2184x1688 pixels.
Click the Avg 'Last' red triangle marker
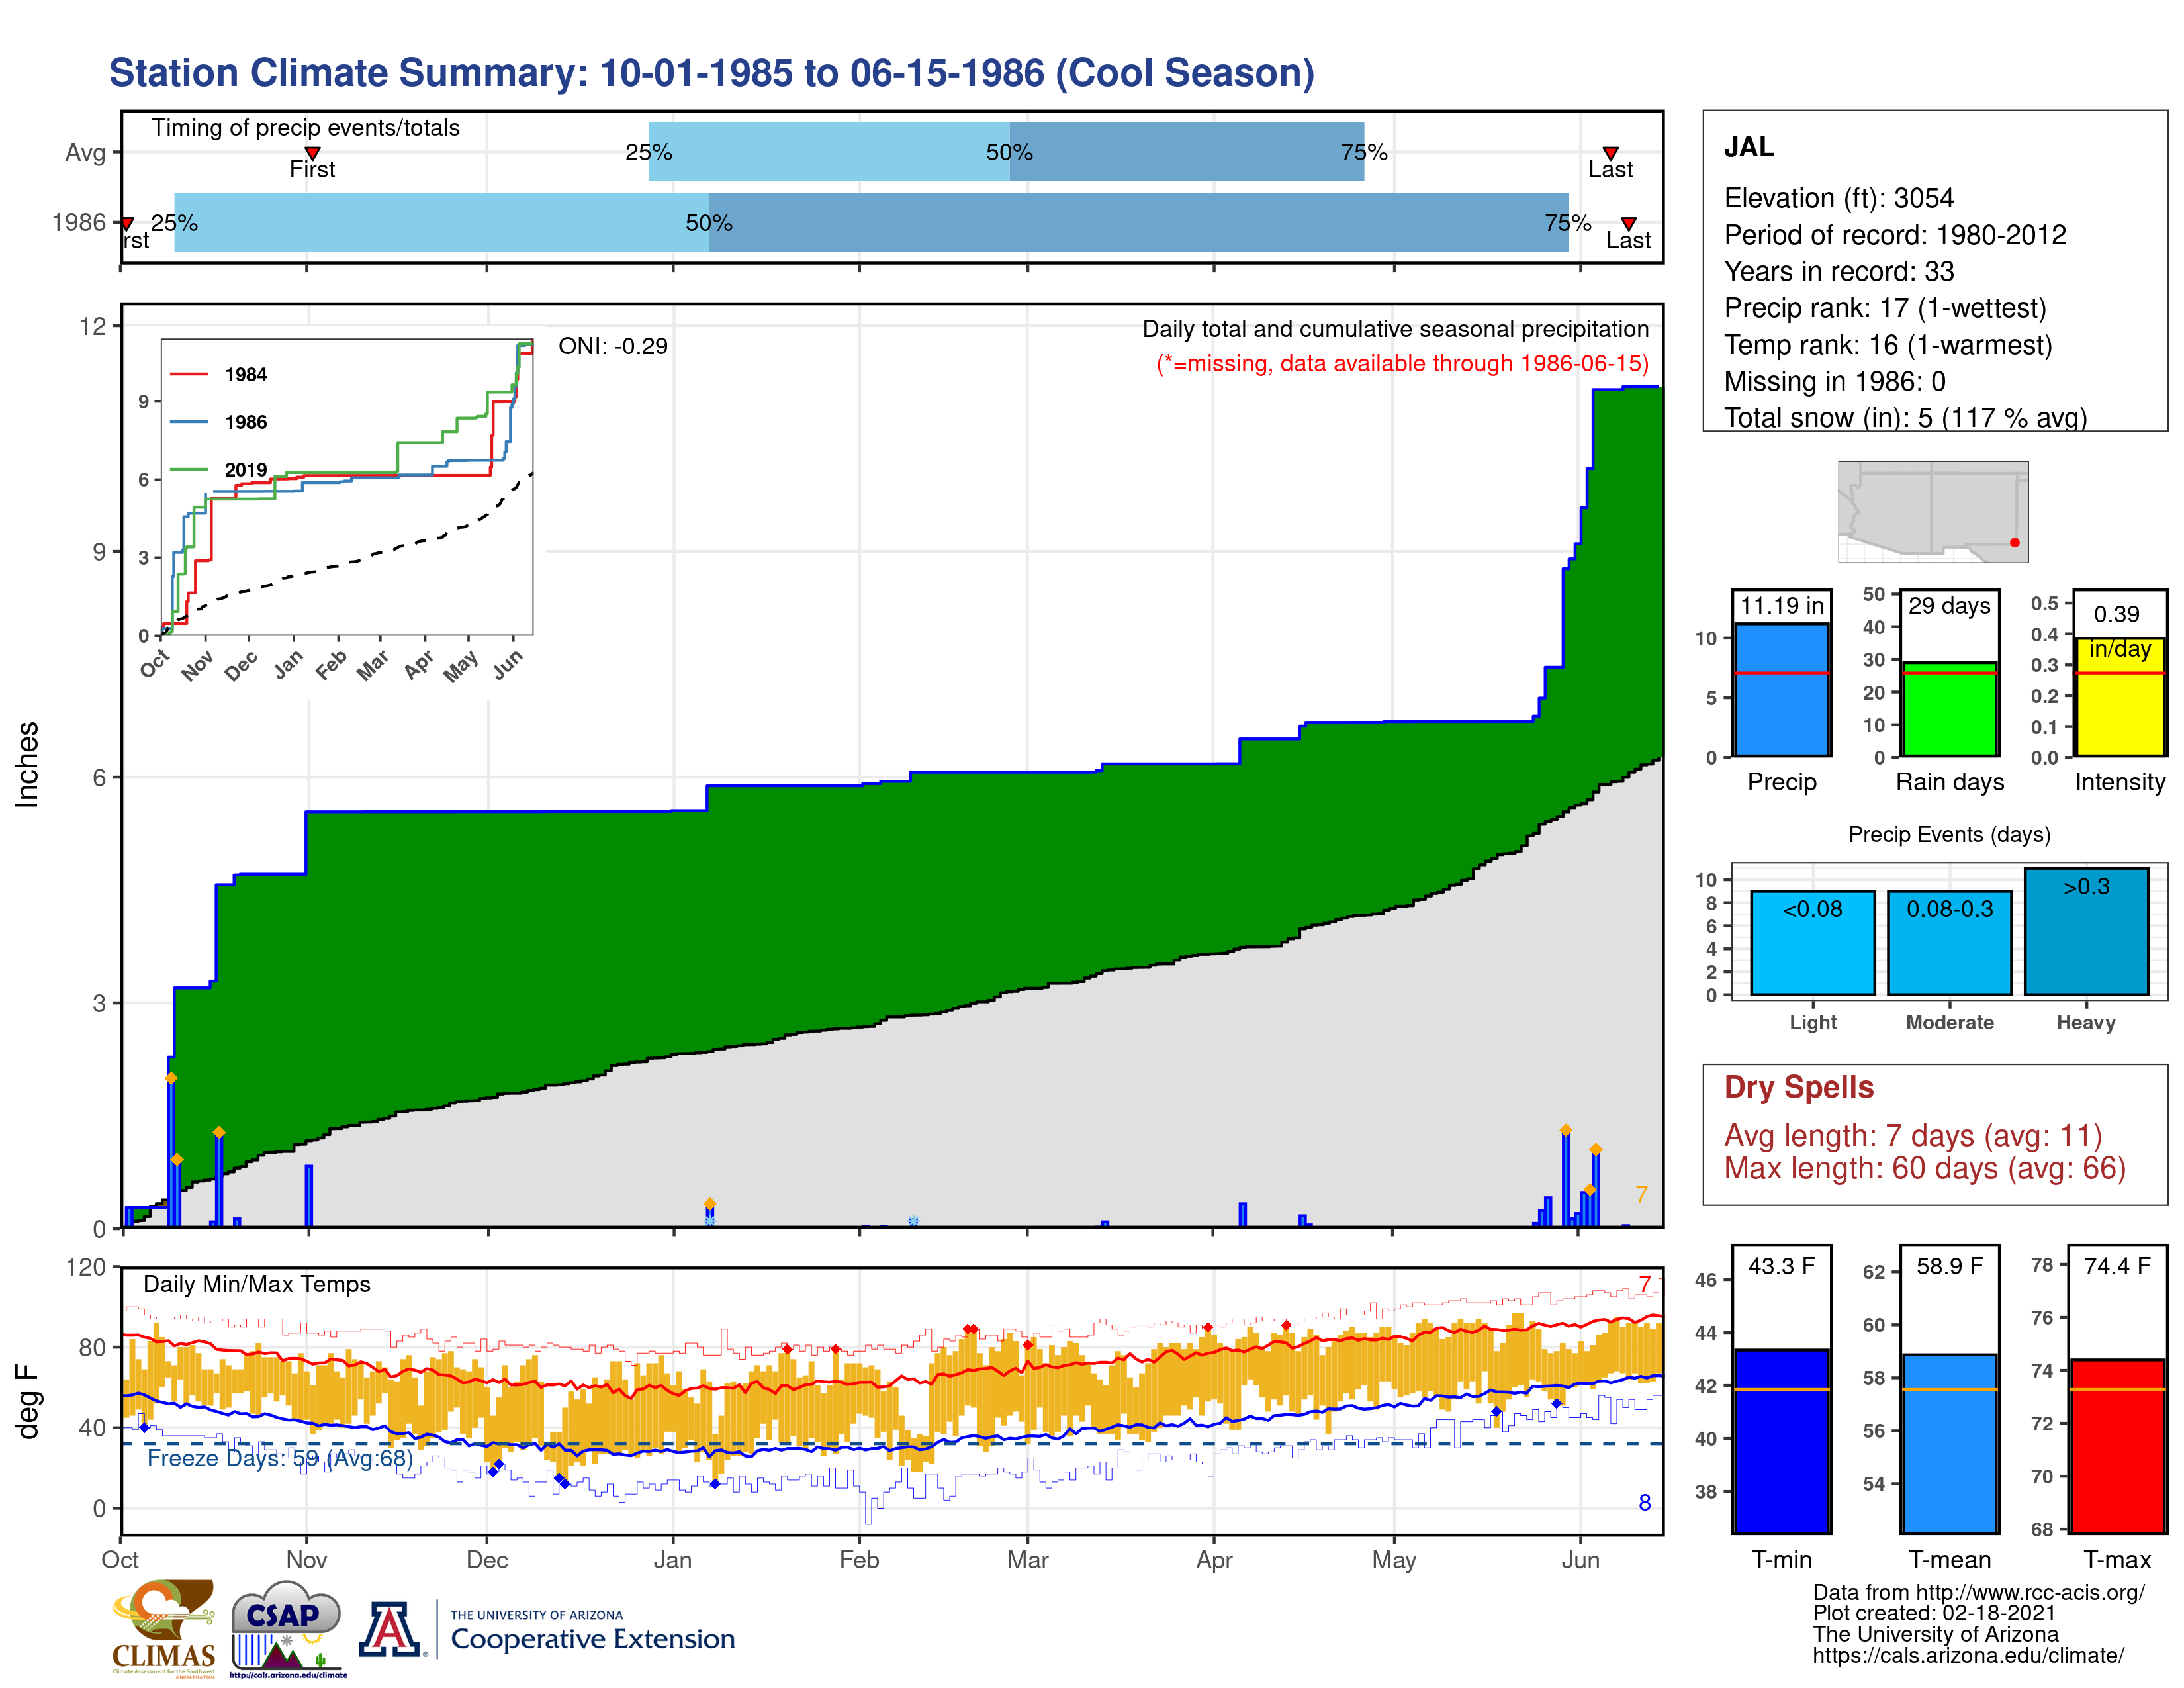[1610, 153]
